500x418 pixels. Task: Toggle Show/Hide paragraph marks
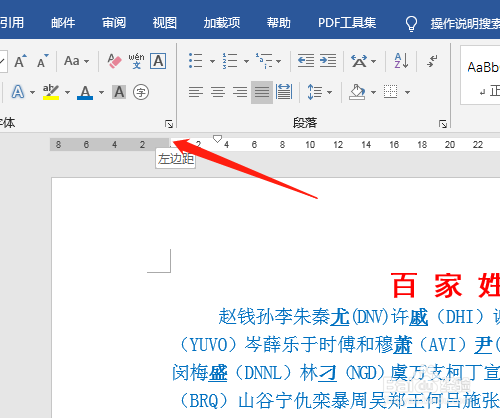pyautogui.click(x=432, y=61)
